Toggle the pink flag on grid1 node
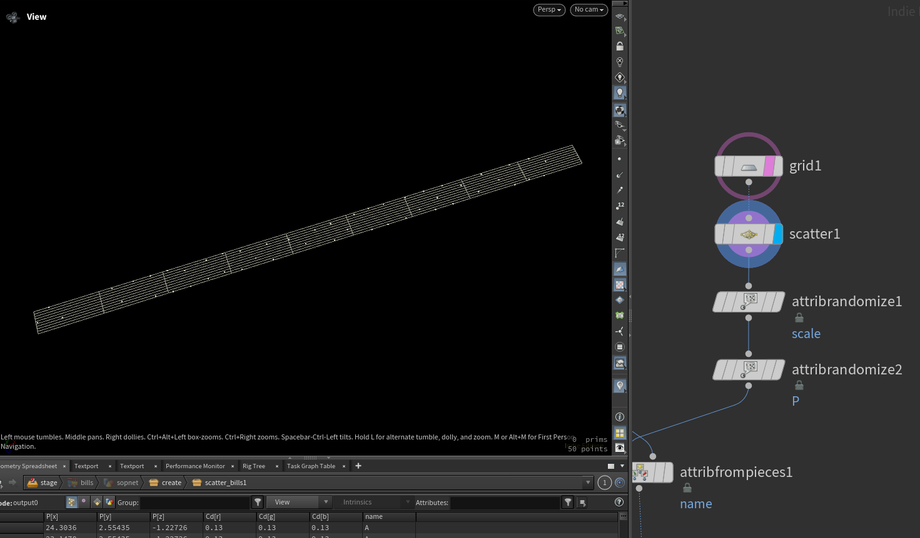Image resolution: width=920 pixels, height=538 pixels. click(770, 166)
